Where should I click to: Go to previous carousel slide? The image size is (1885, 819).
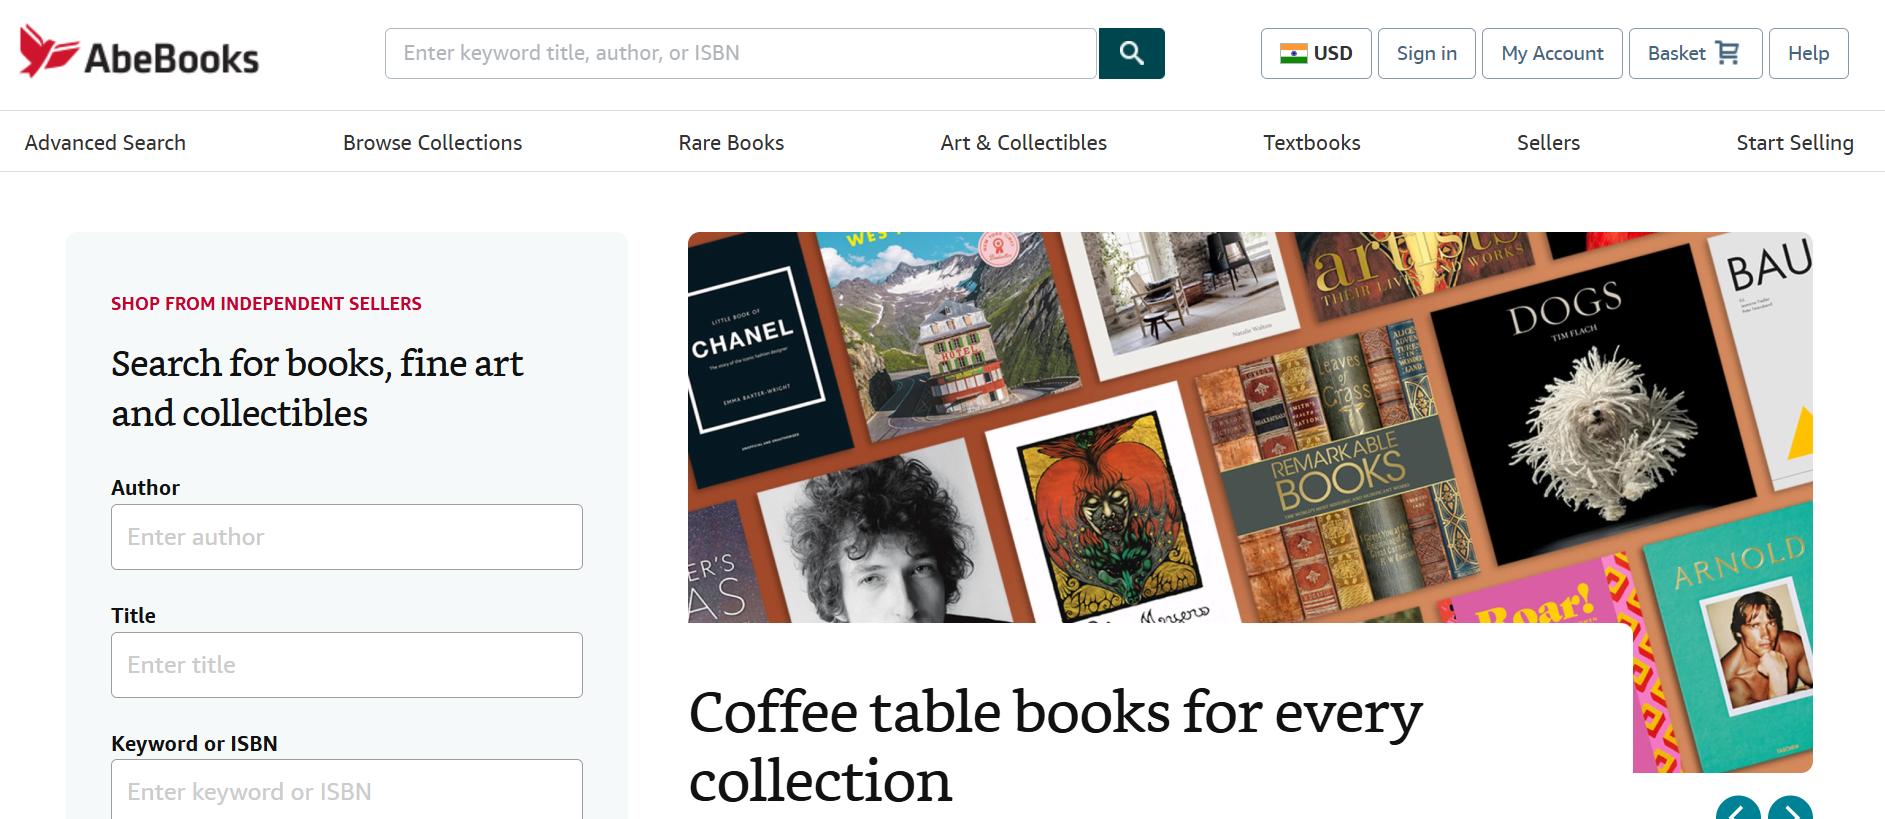pos(1738,810)
